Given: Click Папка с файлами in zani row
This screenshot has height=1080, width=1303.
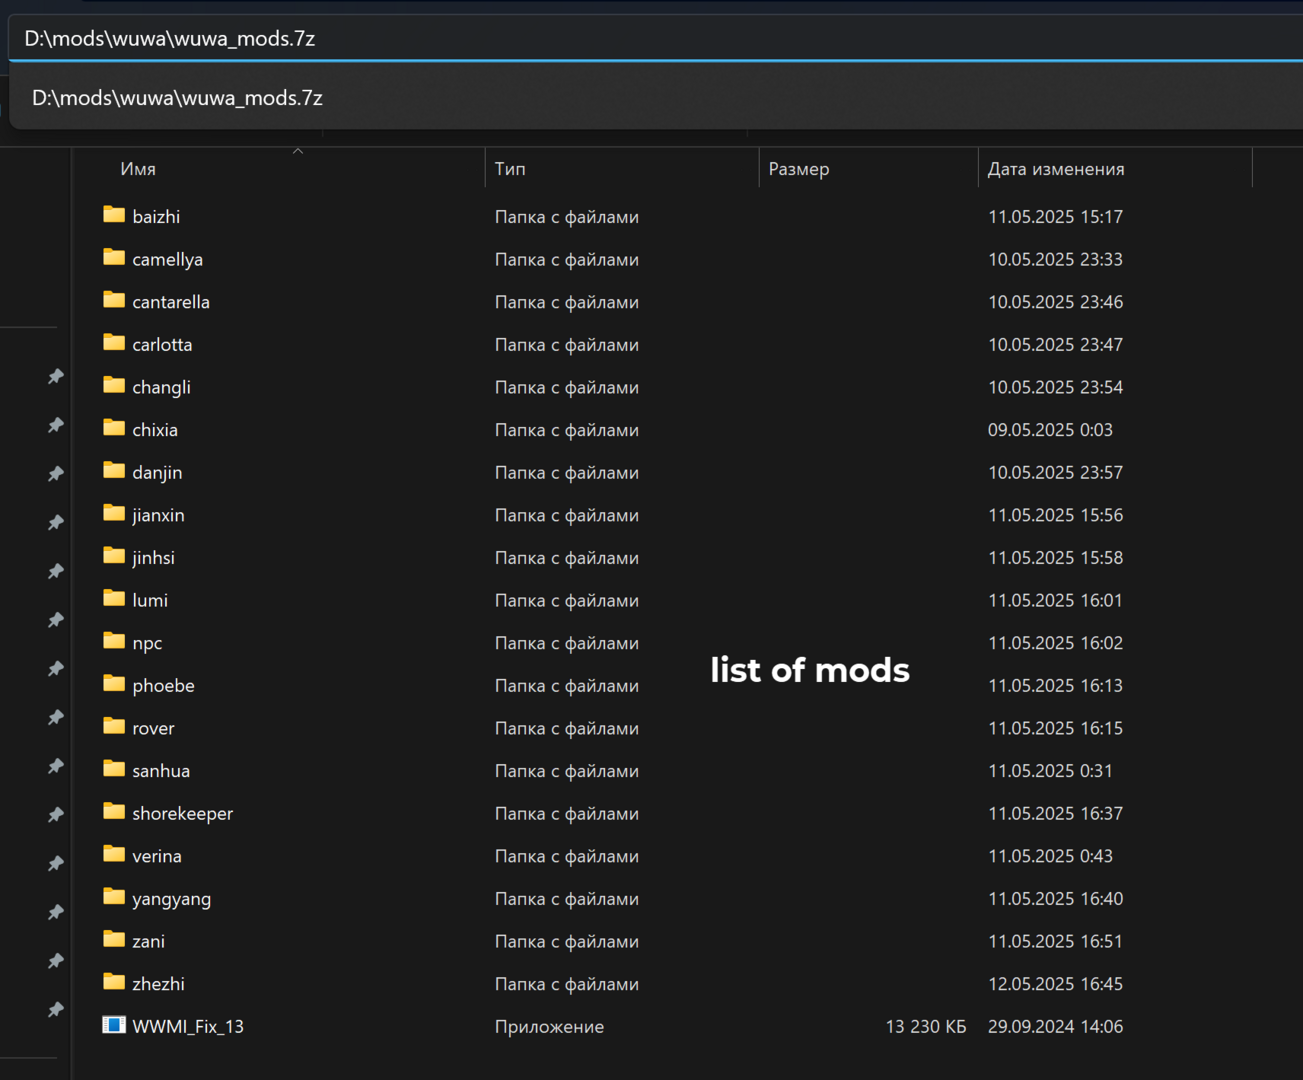Looking at the screenshot, I should (x=567, y=942).
